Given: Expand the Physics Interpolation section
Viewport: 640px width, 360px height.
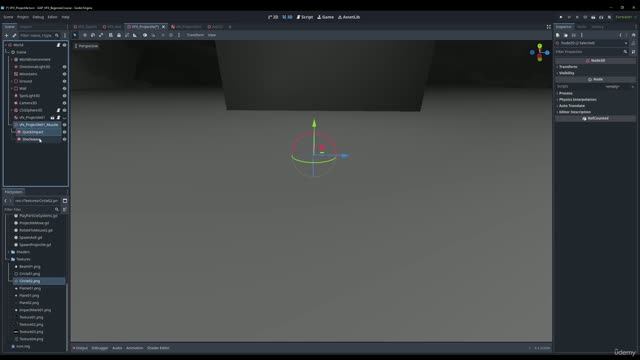Looking at the screenshot, I should (577, 100).
